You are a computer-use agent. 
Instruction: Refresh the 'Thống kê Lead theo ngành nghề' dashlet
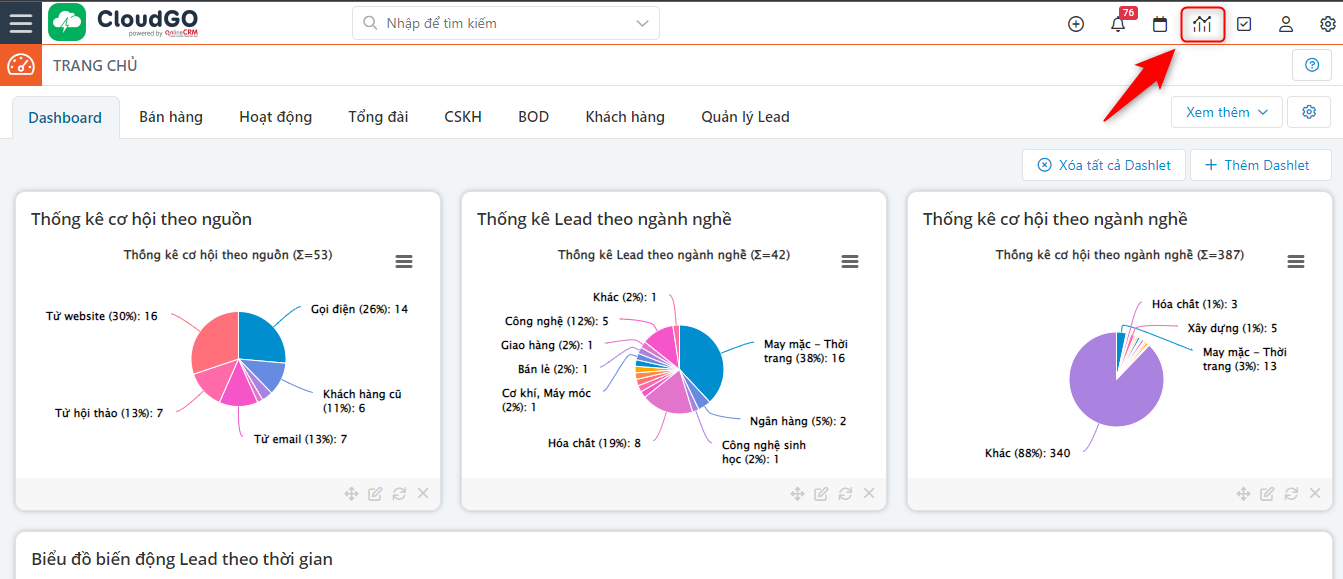click(845, 493)
